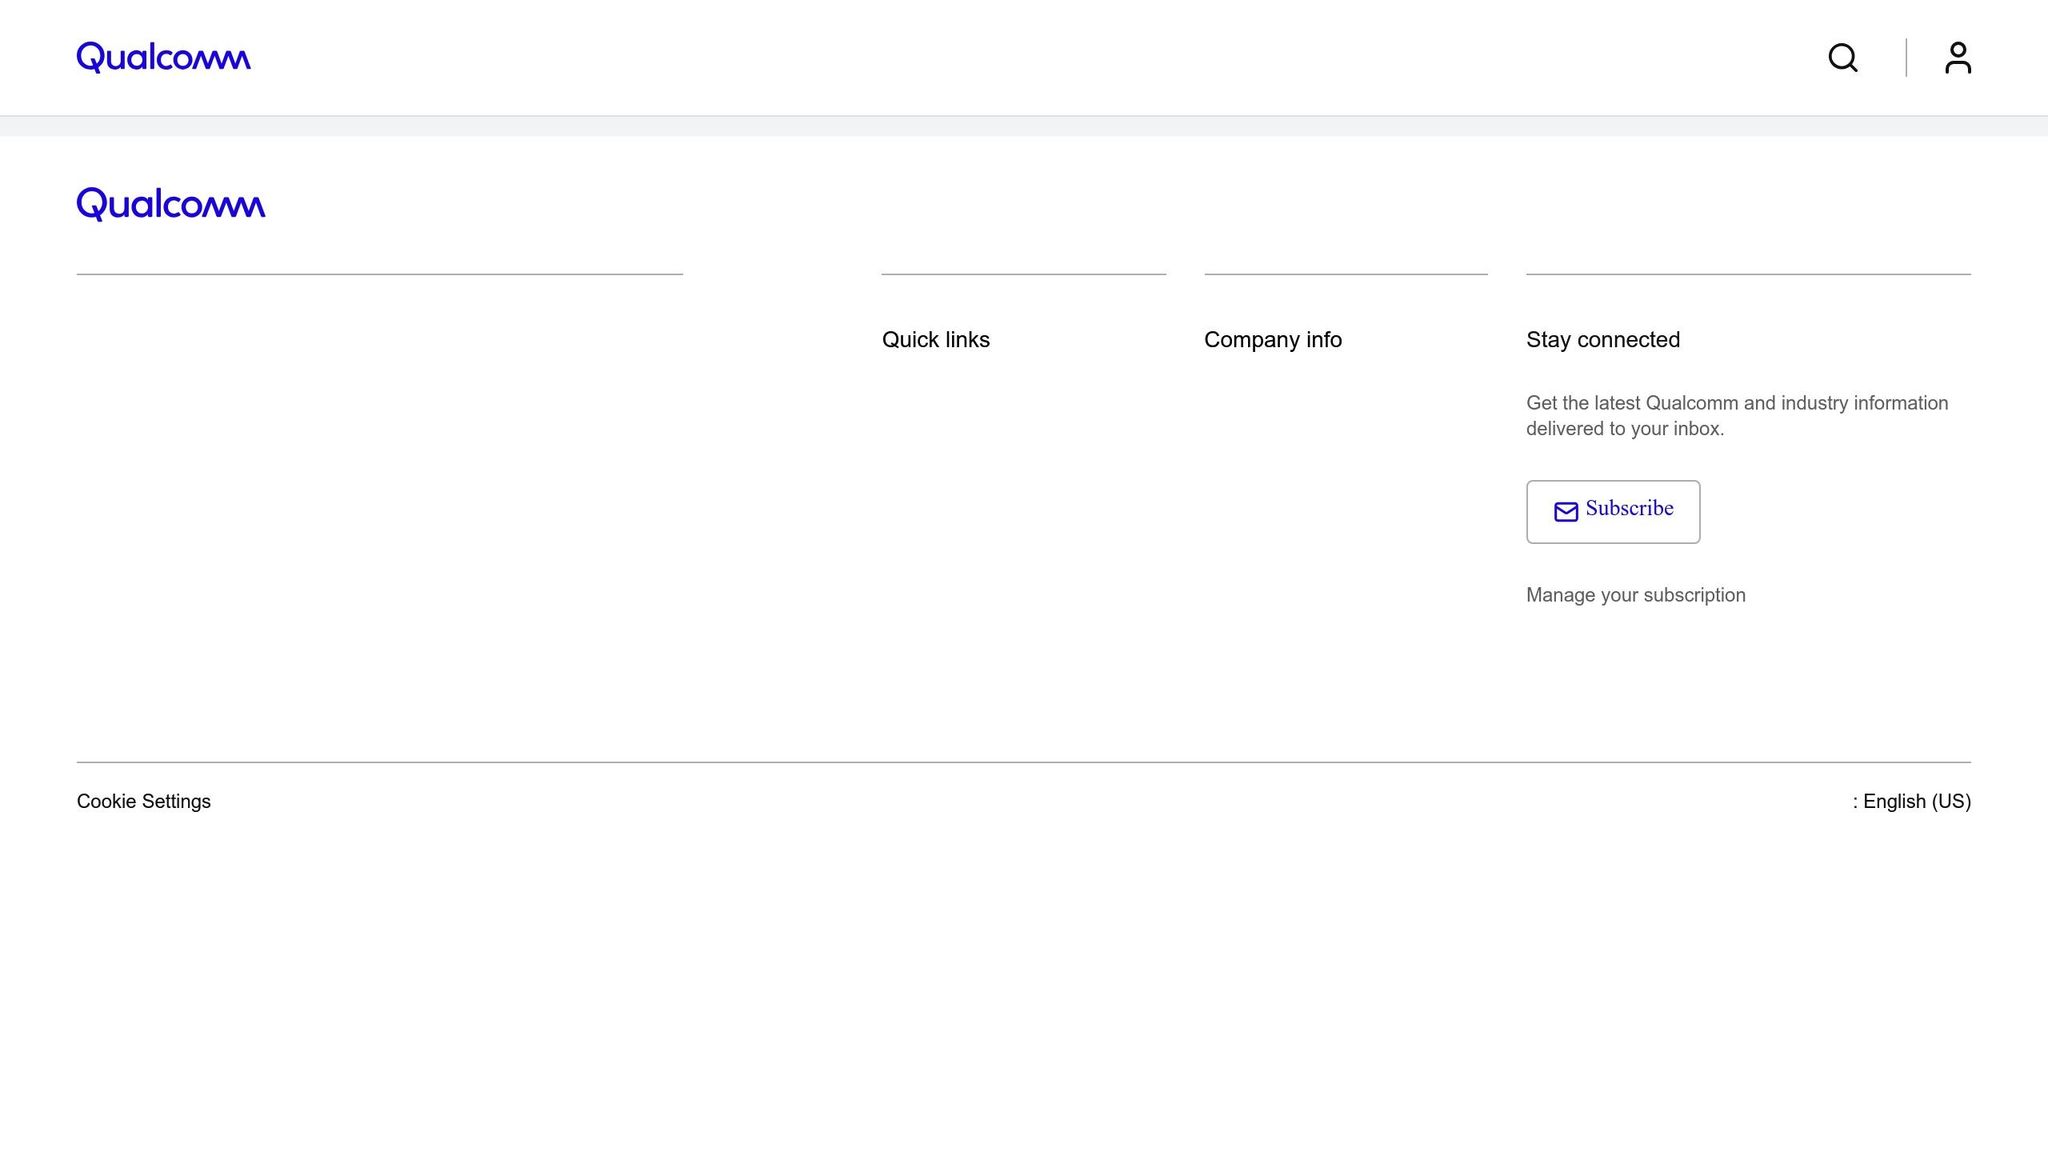Click the long divider above Cookie Settings
This screenshot has height=1152, width=2048.
(1024, 762)
